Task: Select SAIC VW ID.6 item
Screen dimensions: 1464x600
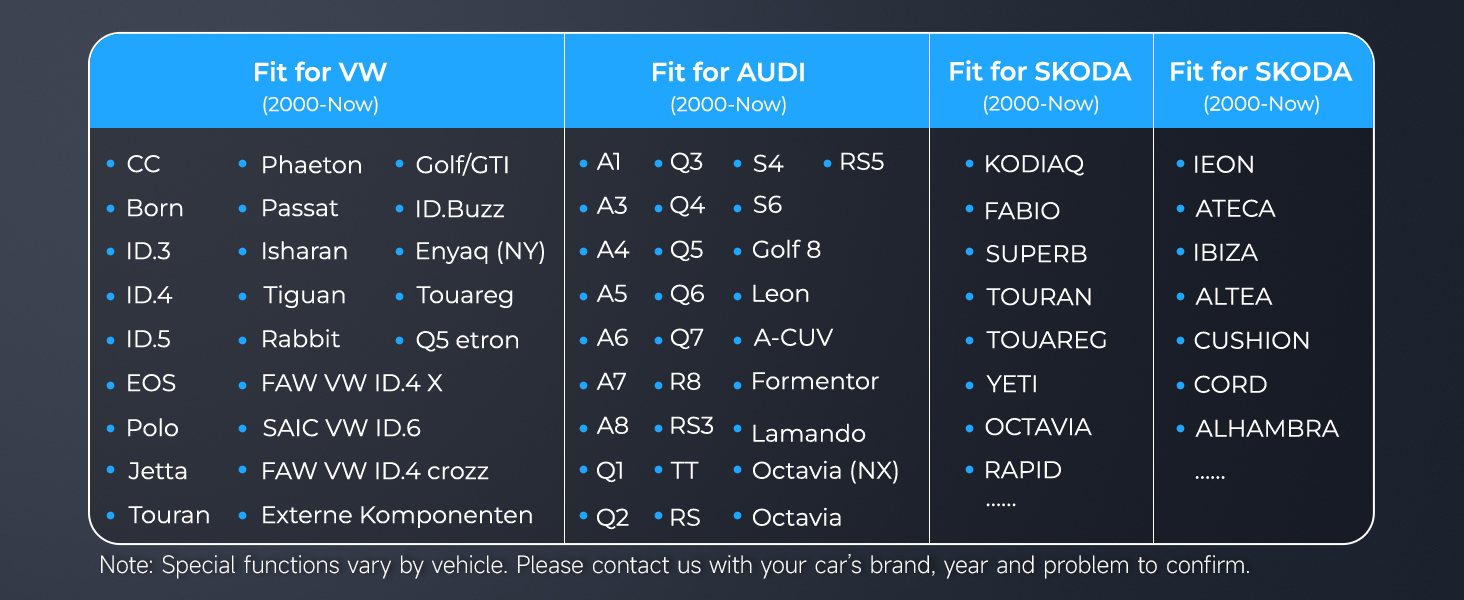Action: coord(341,428)
